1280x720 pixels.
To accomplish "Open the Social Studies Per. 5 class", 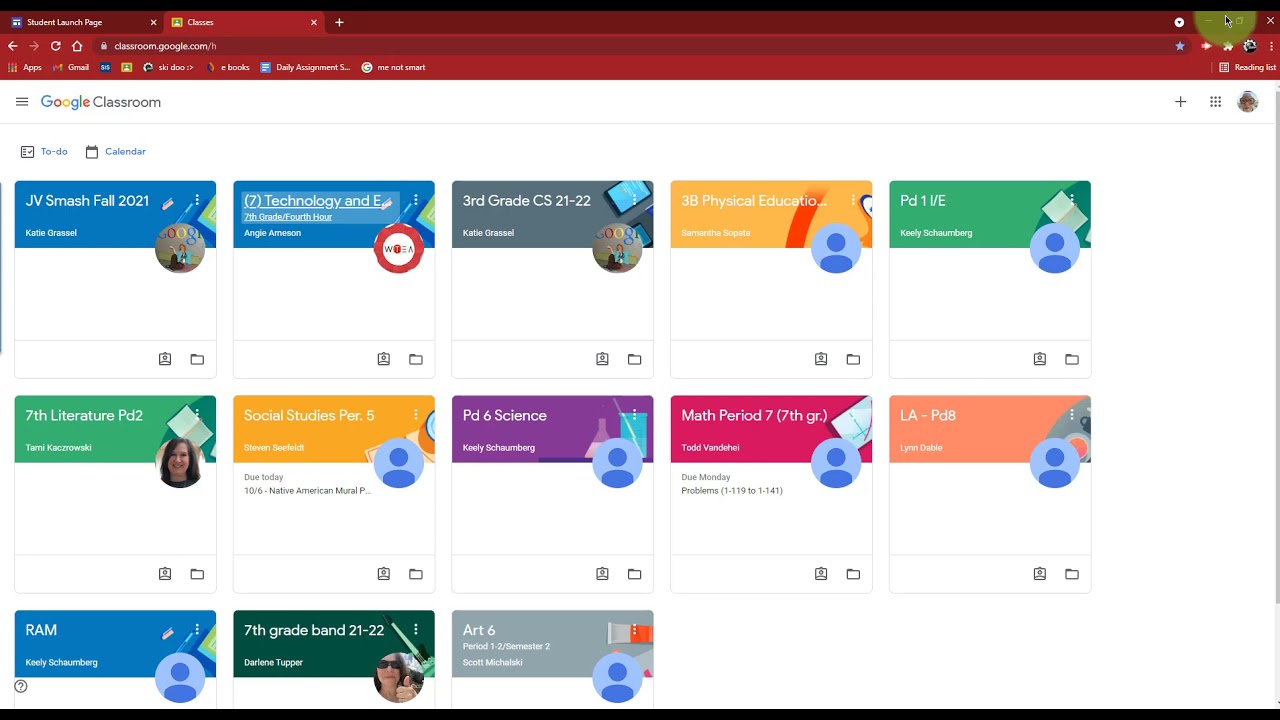I will point(309,416).
